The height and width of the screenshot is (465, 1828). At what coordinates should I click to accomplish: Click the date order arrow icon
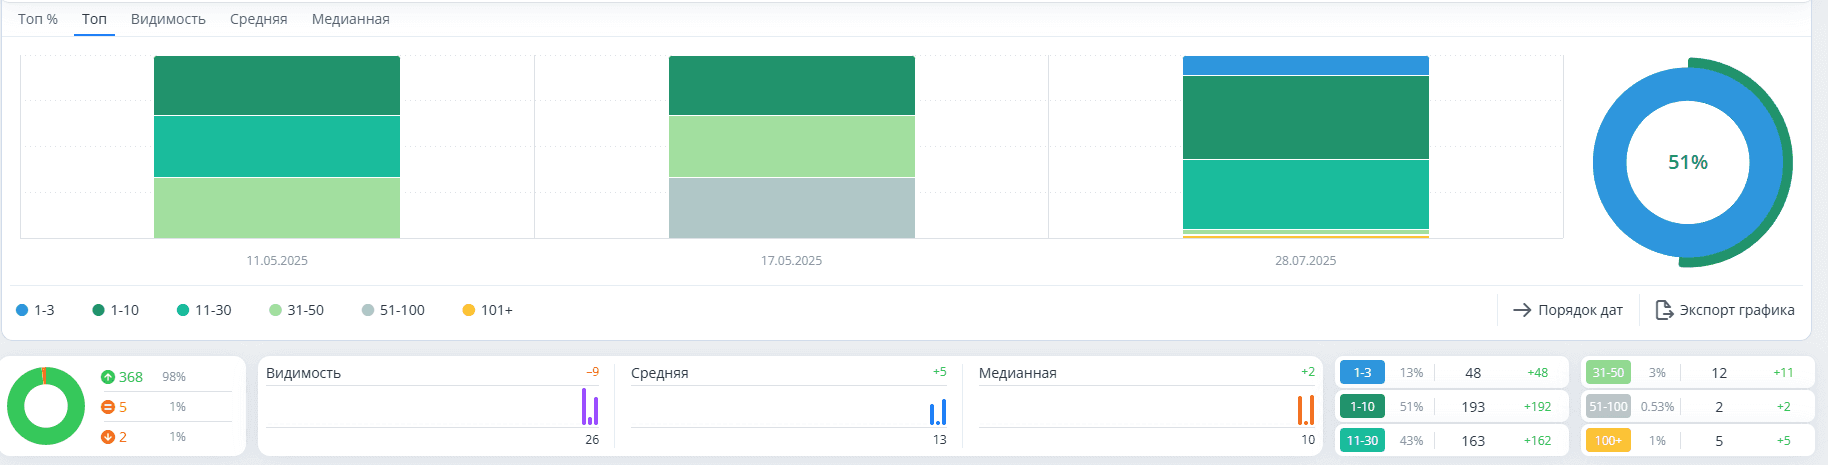tap(1522, 310)
